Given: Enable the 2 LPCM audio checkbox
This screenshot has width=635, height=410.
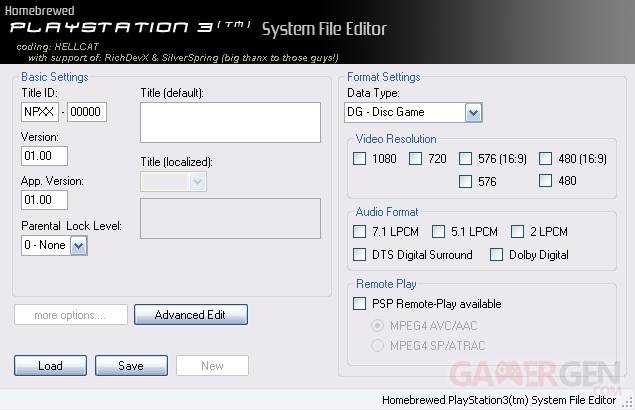Looking at the screenshot, I should pos(517,232).
